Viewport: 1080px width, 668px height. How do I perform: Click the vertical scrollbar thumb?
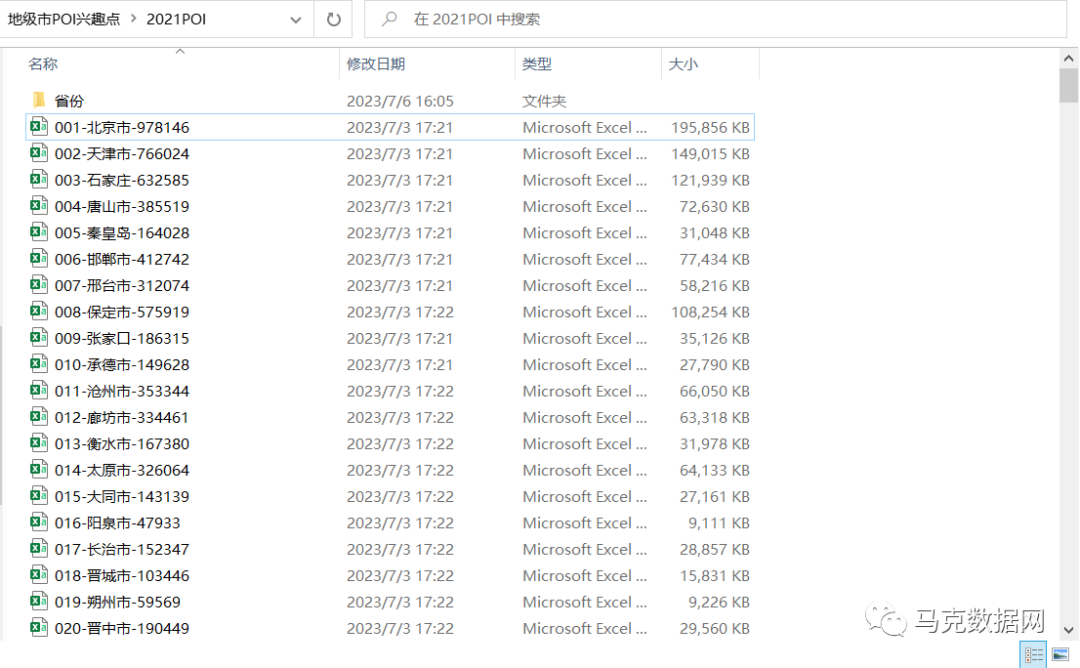(x=1068, y=85)
